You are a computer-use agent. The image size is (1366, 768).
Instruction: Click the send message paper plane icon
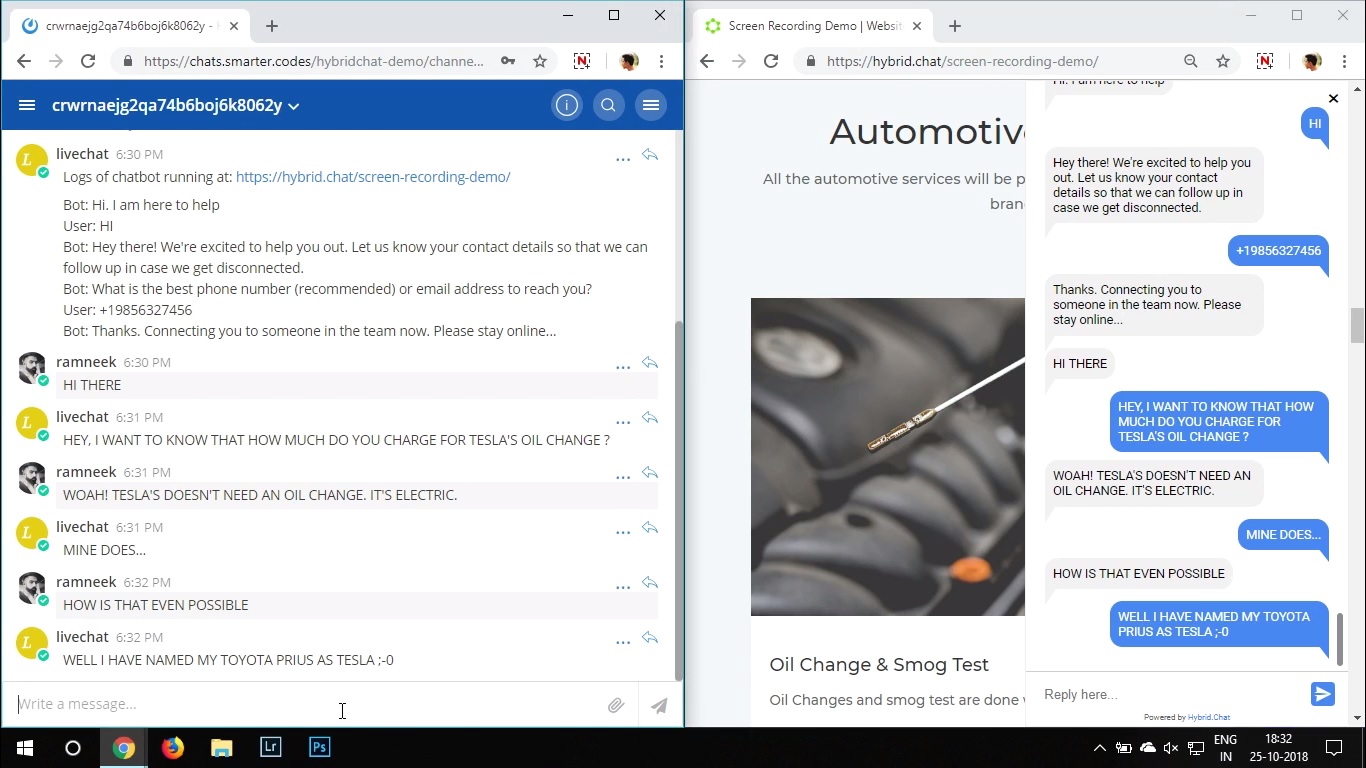tap(659, 705)
